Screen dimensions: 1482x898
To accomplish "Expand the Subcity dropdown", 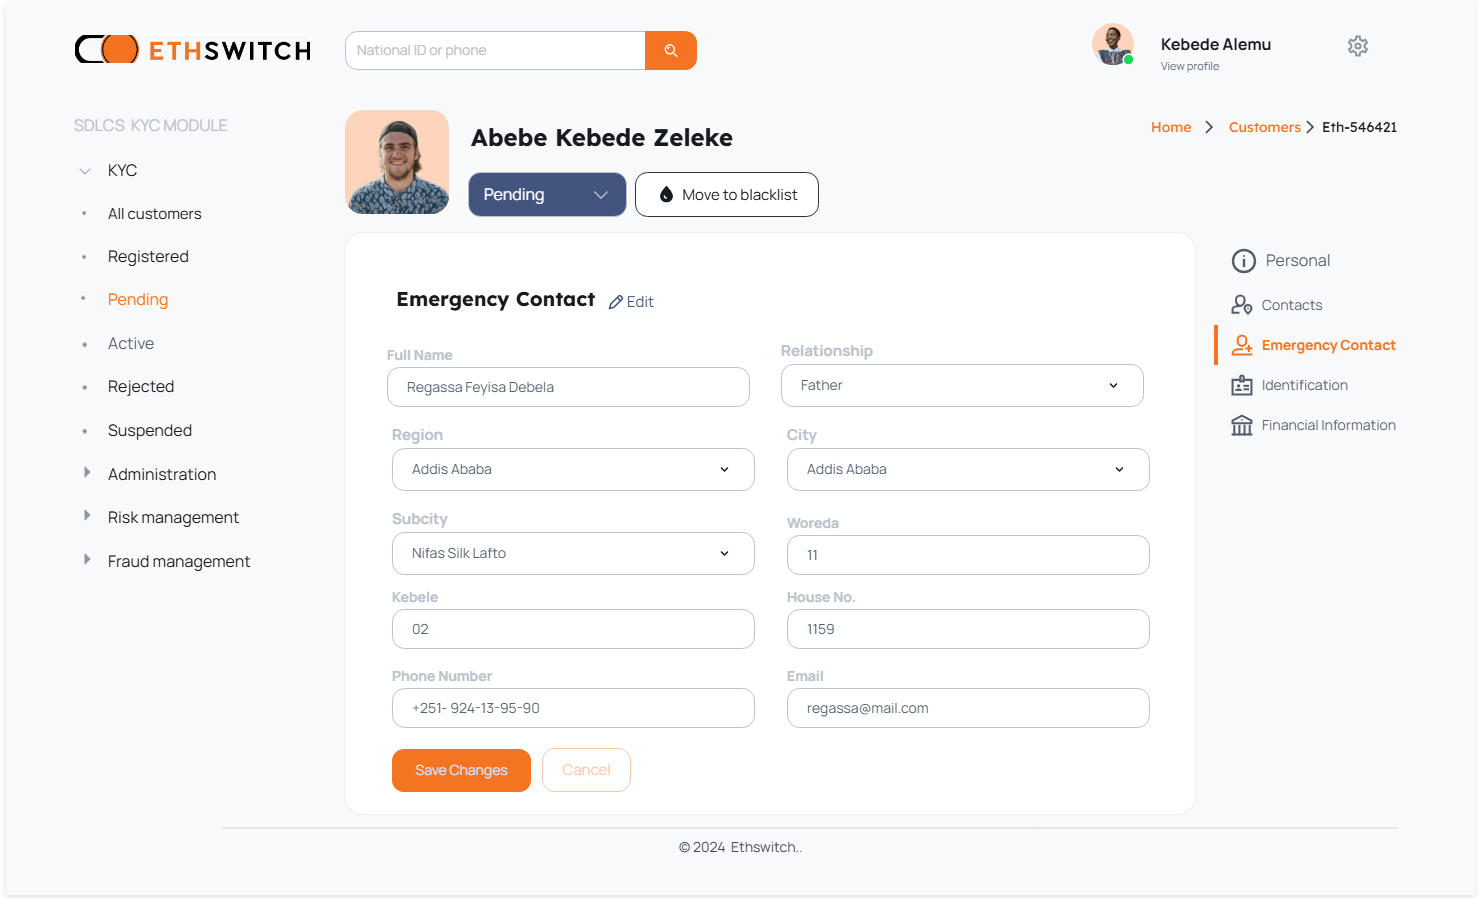I will pos(573,554).
